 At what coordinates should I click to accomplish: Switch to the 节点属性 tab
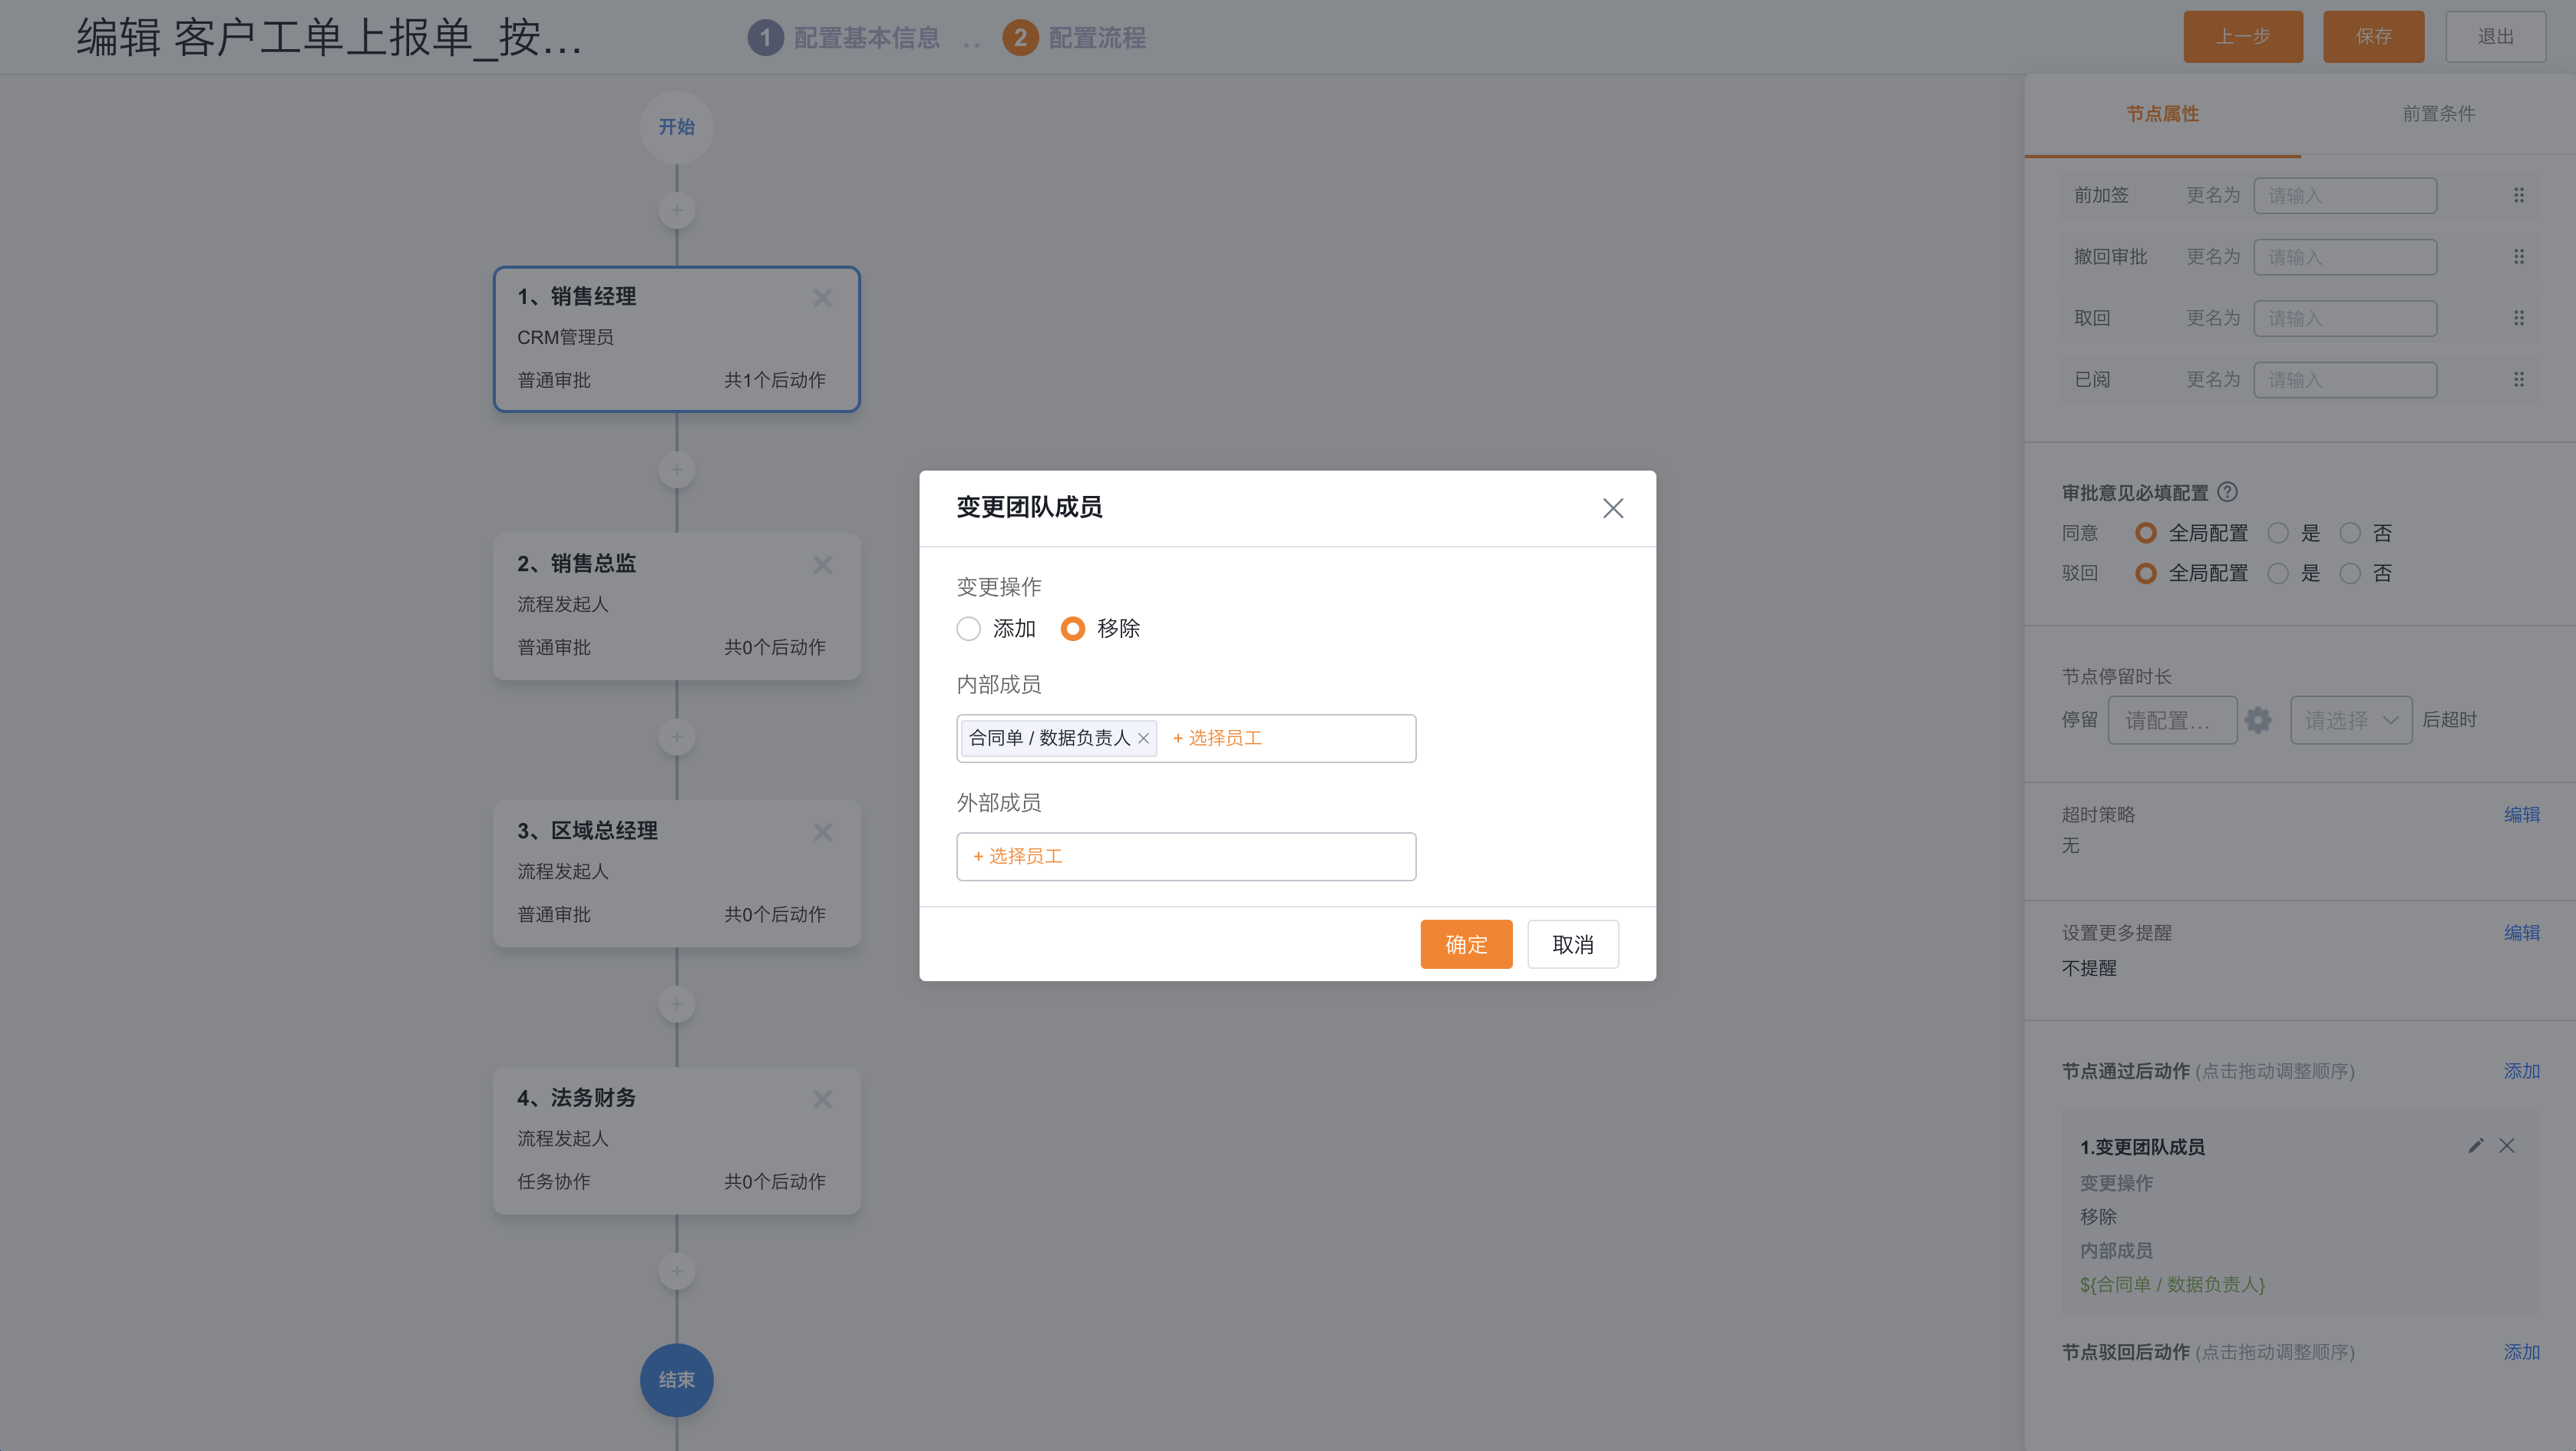tap(2162, 114)
